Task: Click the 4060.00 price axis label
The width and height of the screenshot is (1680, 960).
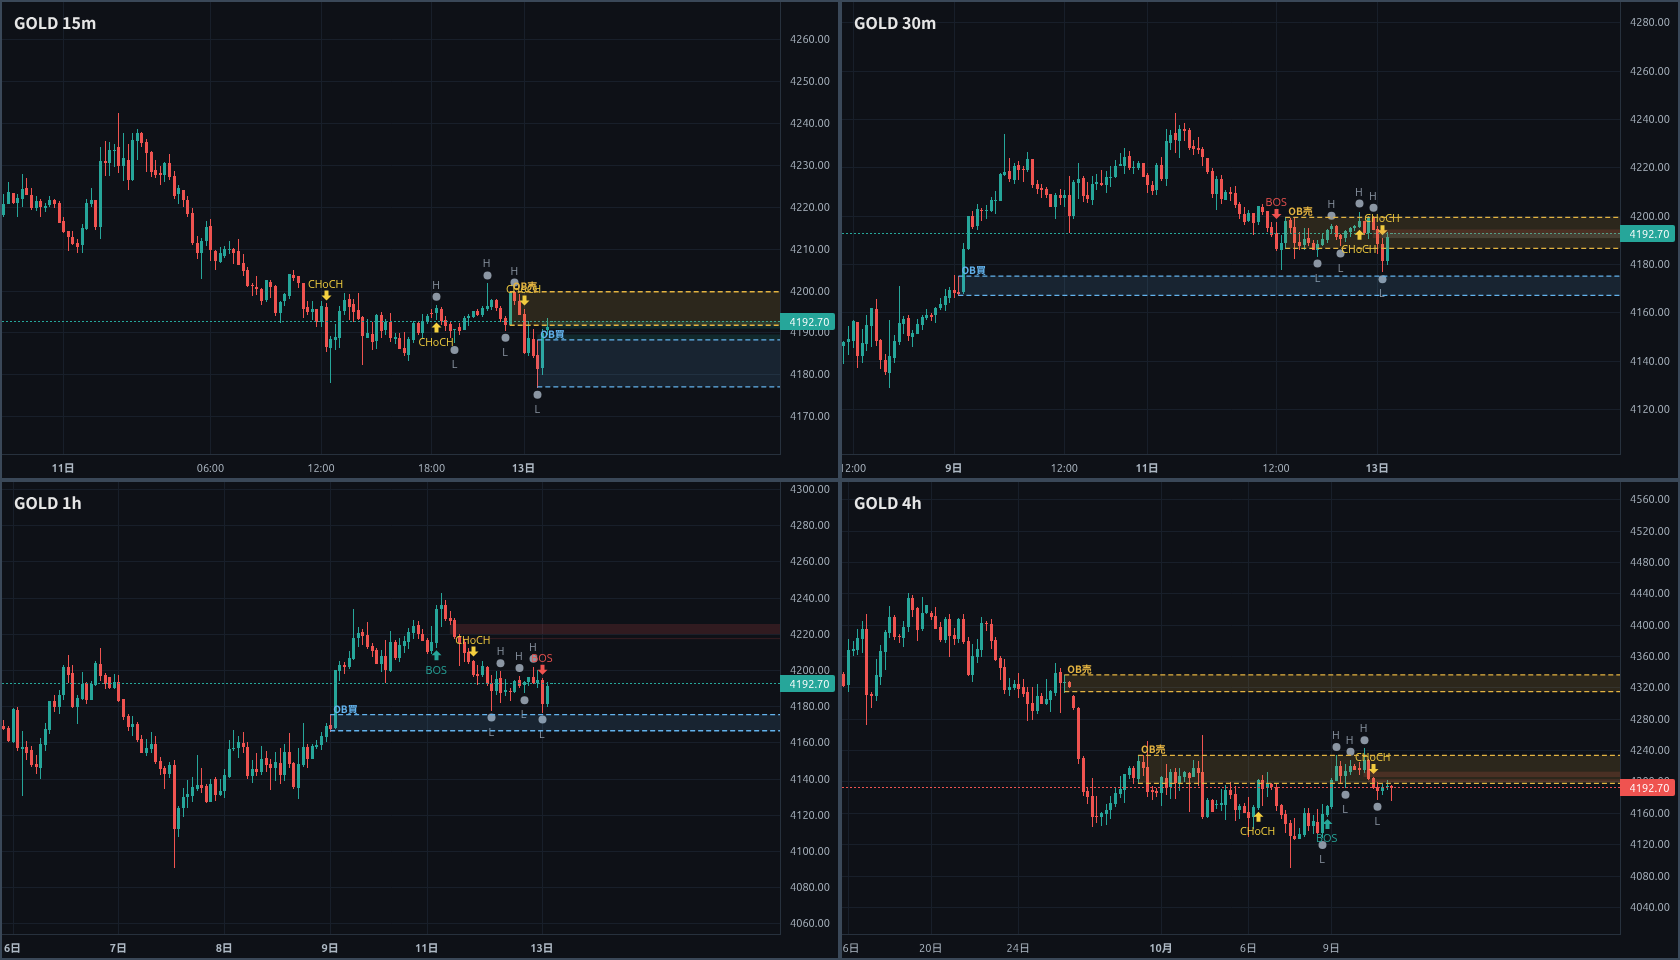Action: [810, 923]
